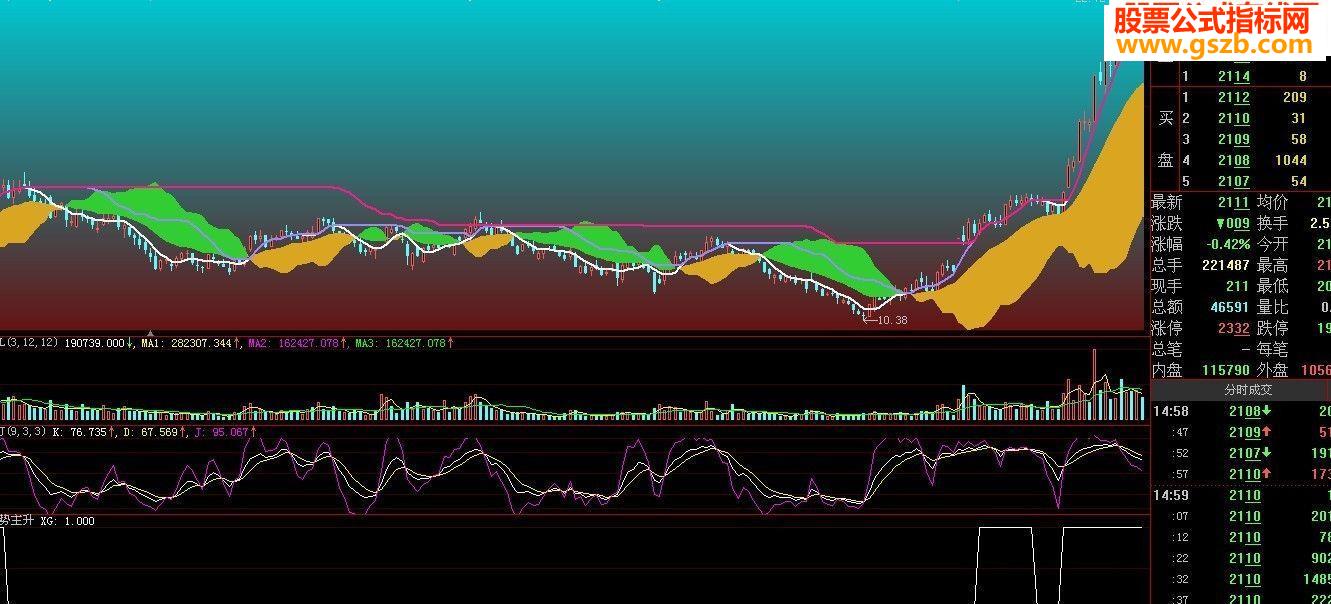Screen dimensions: 1331x604
Task: Click the :47 trade row price 2109
Action: tap(1244, 432)
